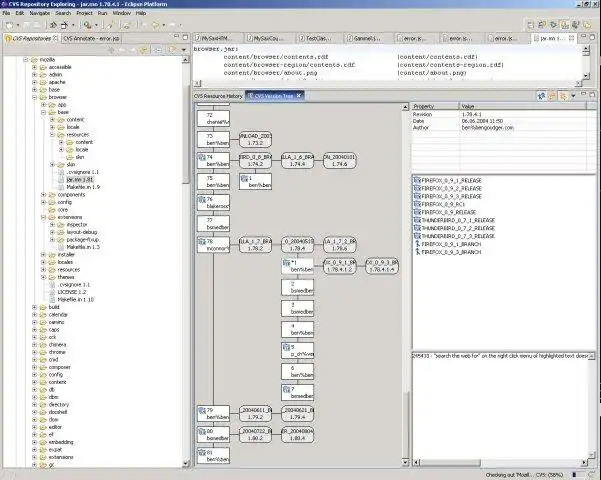Click the Revision value 1.78.4.1
Image resolution: width=601 pixels, height=480 pixels.
471,115
